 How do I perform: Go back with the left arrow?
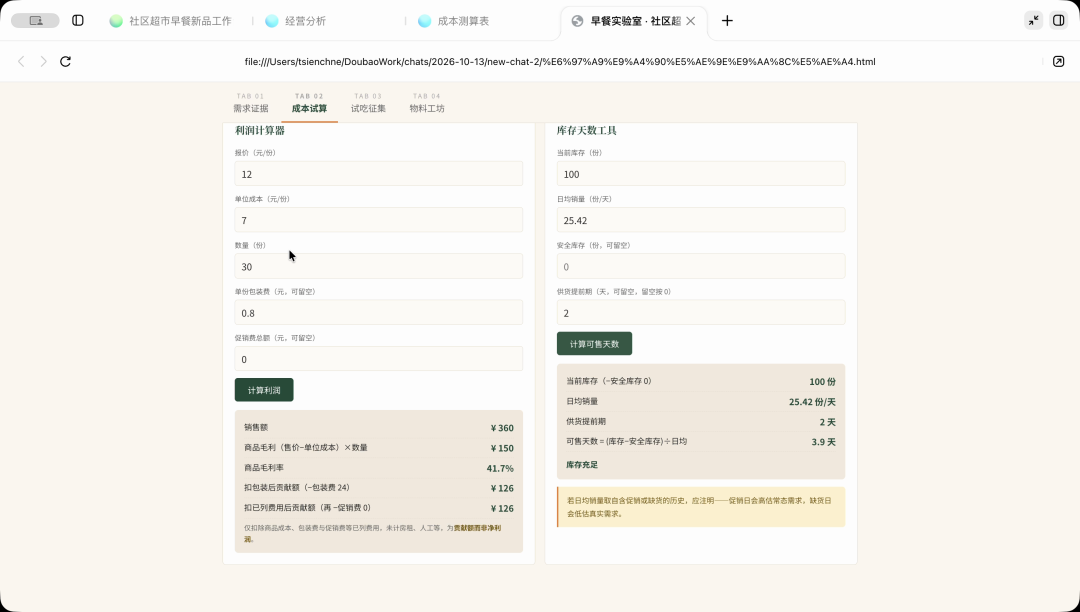(x=21, y=61)
